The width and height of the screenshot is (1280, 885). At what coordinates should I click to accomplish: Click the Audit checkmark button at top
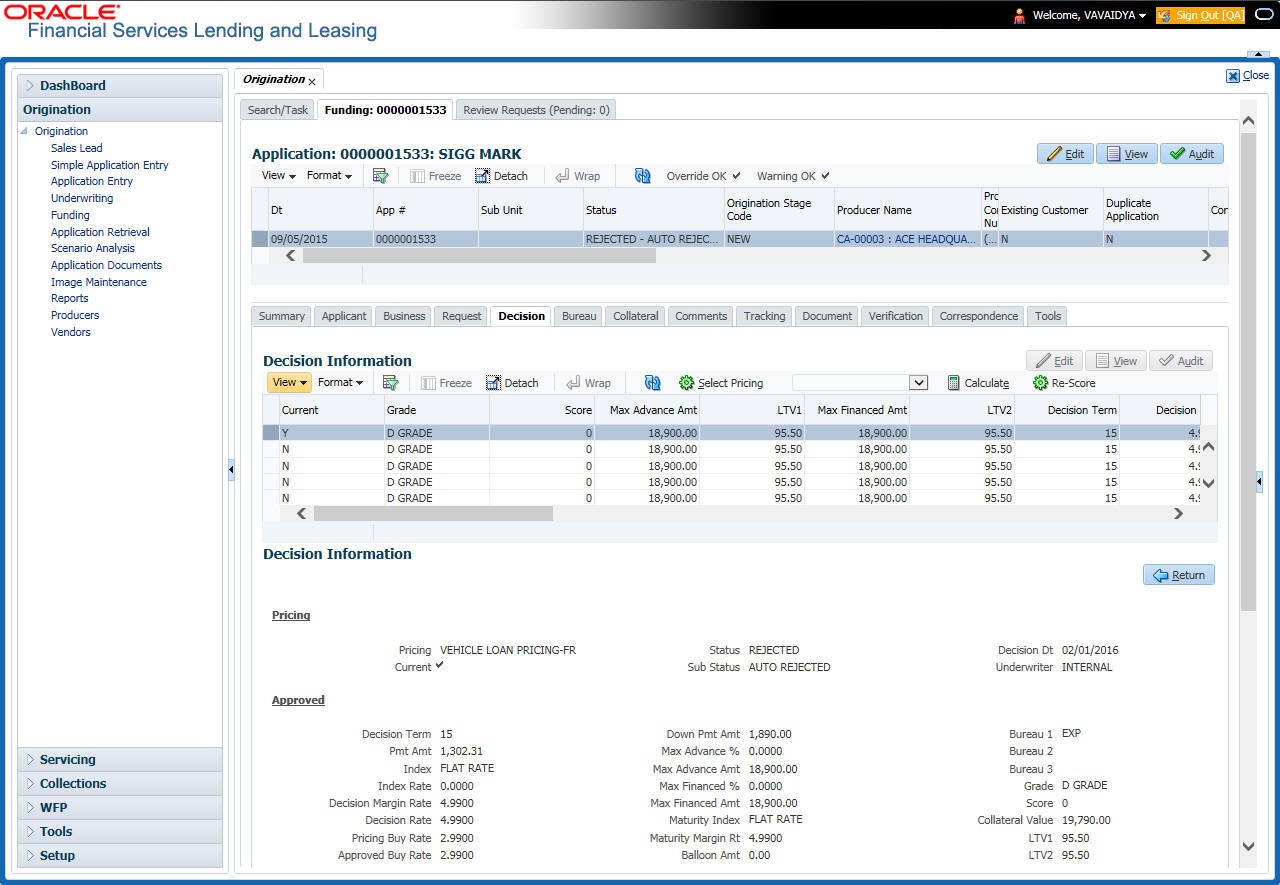(x=1192, y=154)
